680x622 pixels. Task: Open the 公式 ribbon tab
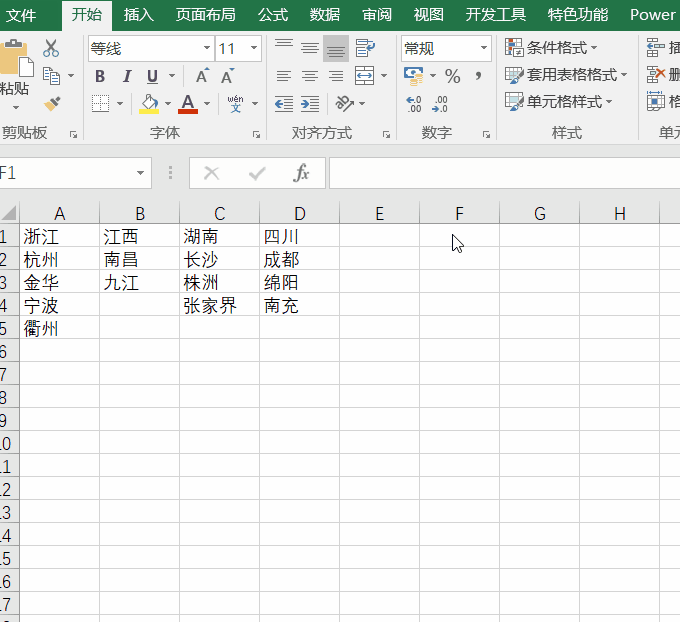coord(272,15)
